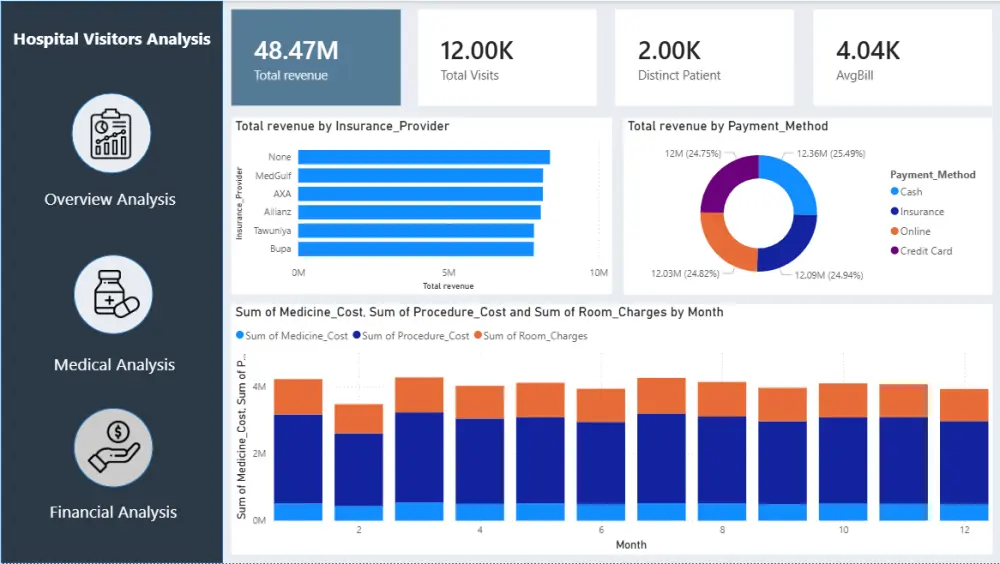Click the MedGulf revenue bar
Image resolution: width=1000 pixels, height=564 pixels.
click(x=421, y=175)
